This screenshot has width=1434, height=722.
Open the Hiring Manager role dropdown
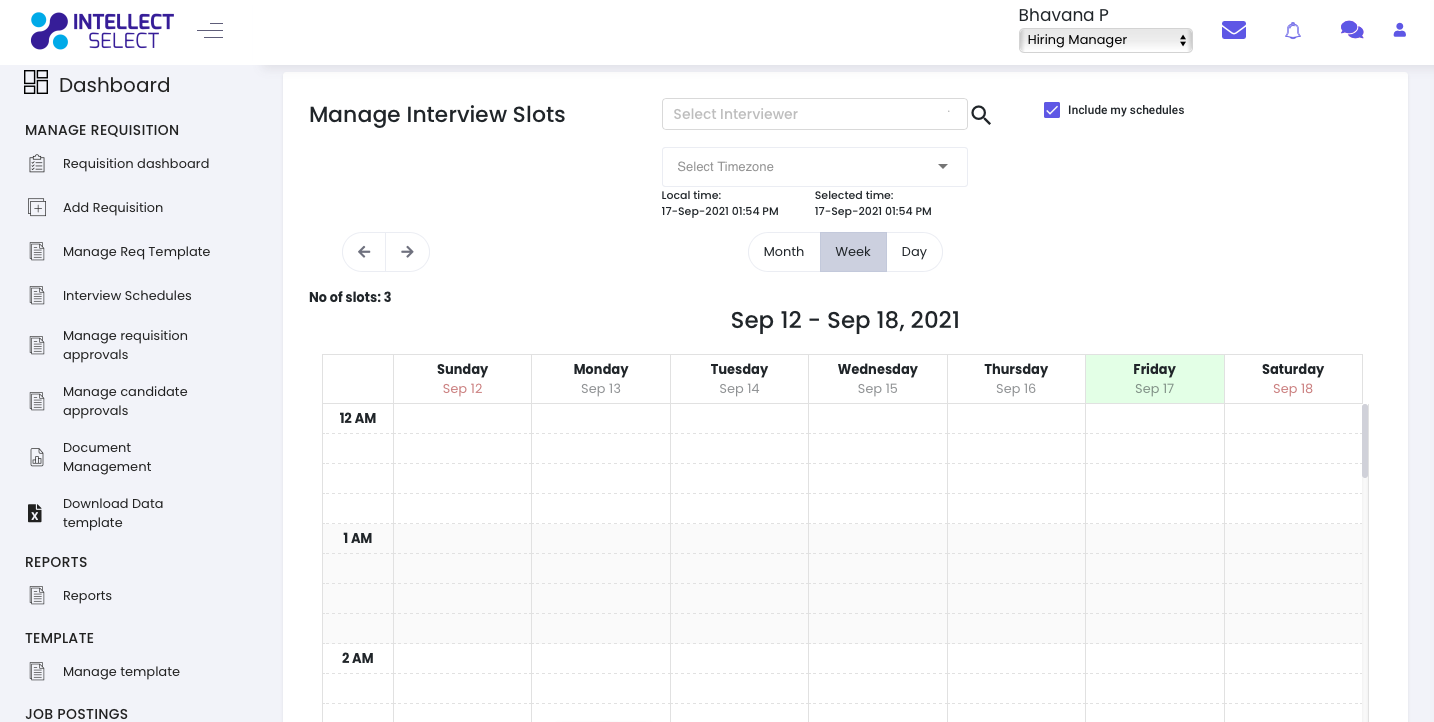pos(1106,40)
